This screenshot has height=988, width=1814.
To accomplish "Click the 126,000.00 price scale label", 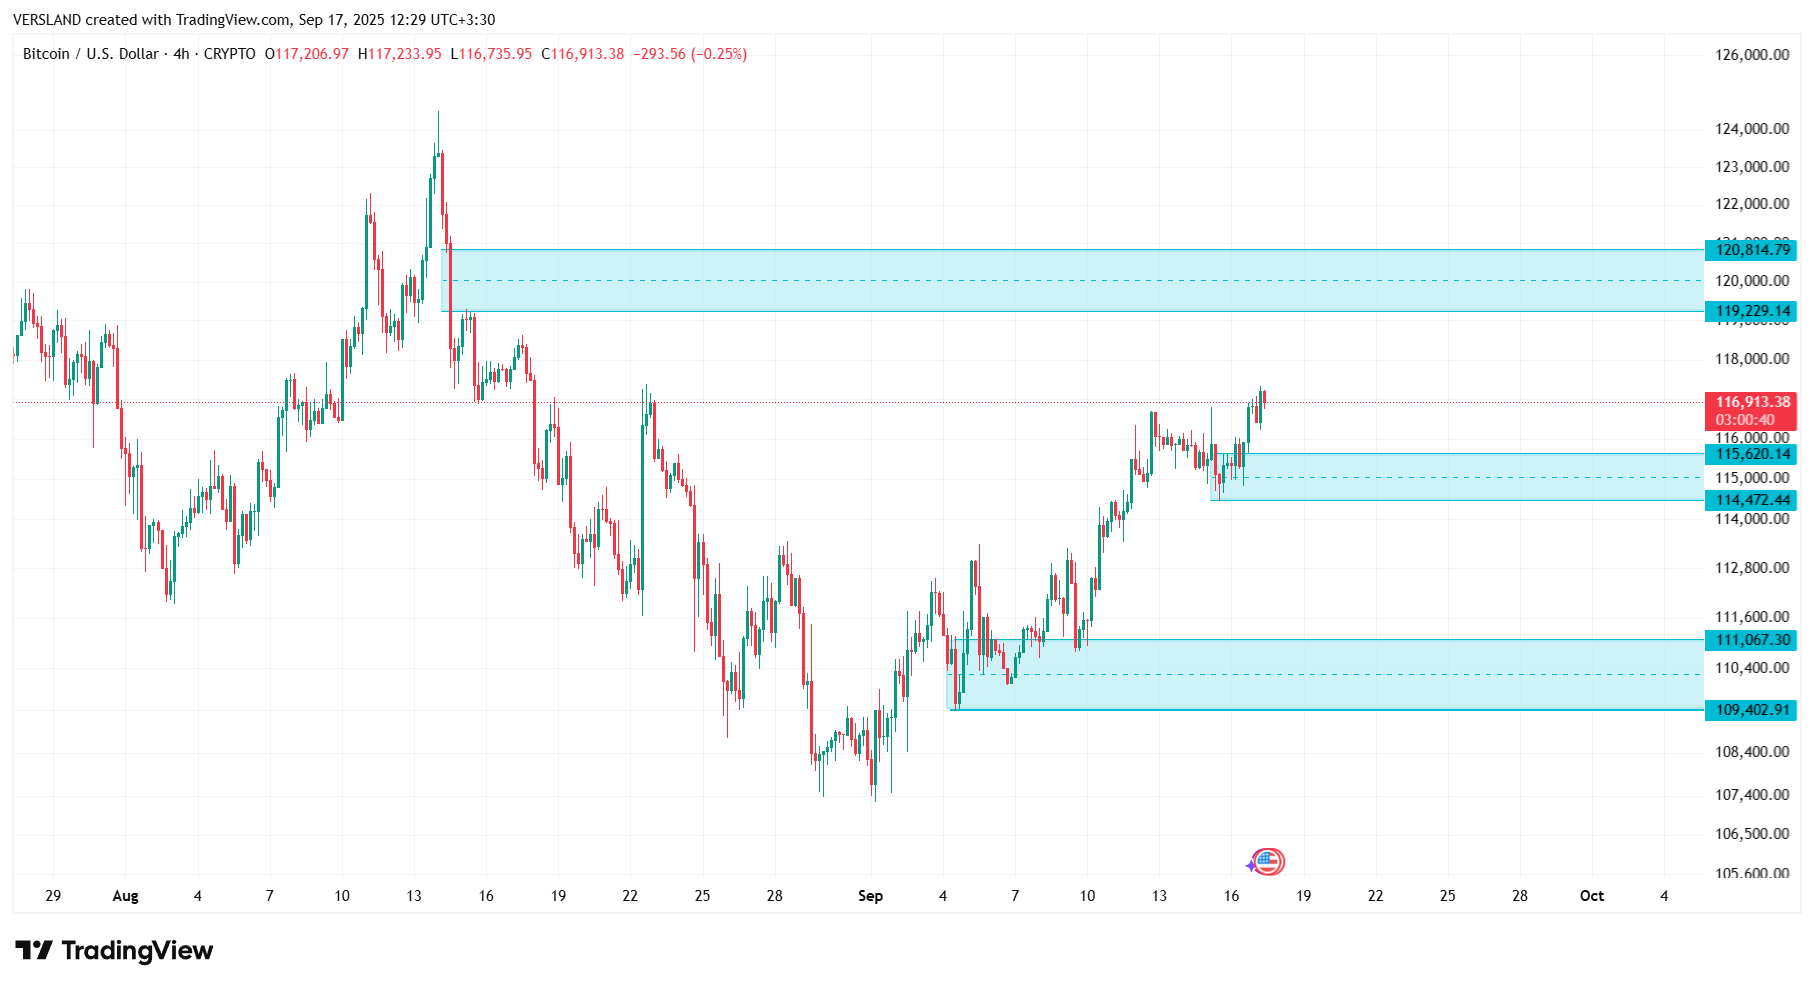I will coord(1752,55).
